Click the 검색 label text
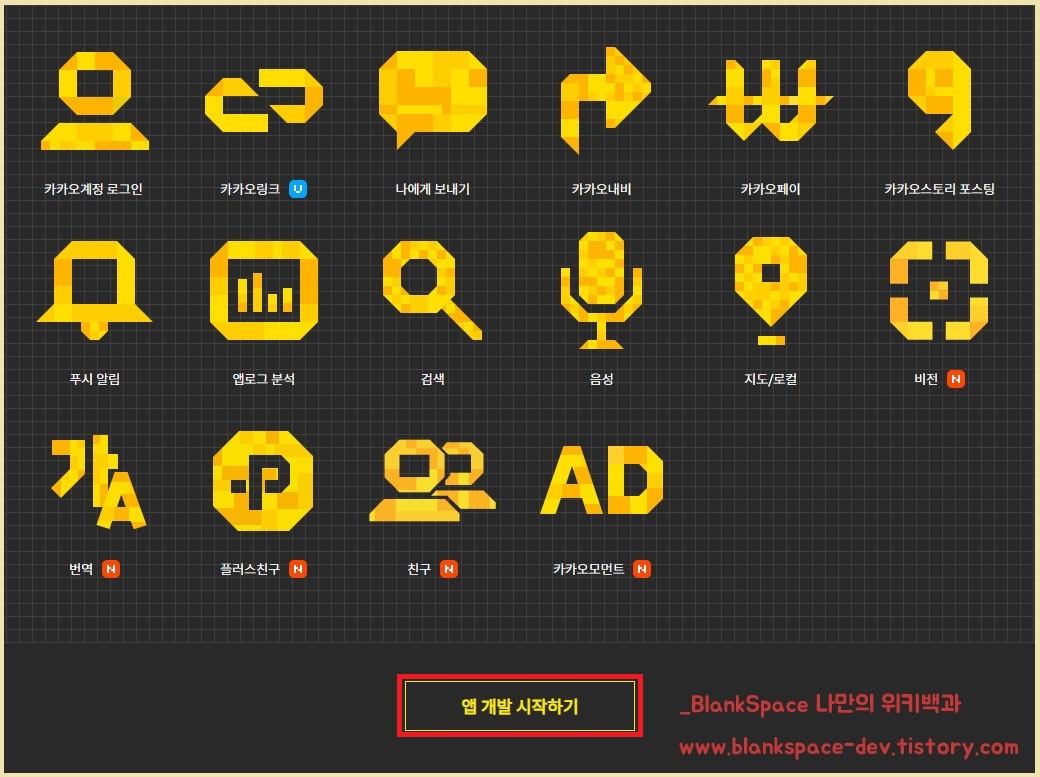This screenshot has height=777, width=1040. coord(432,379)
